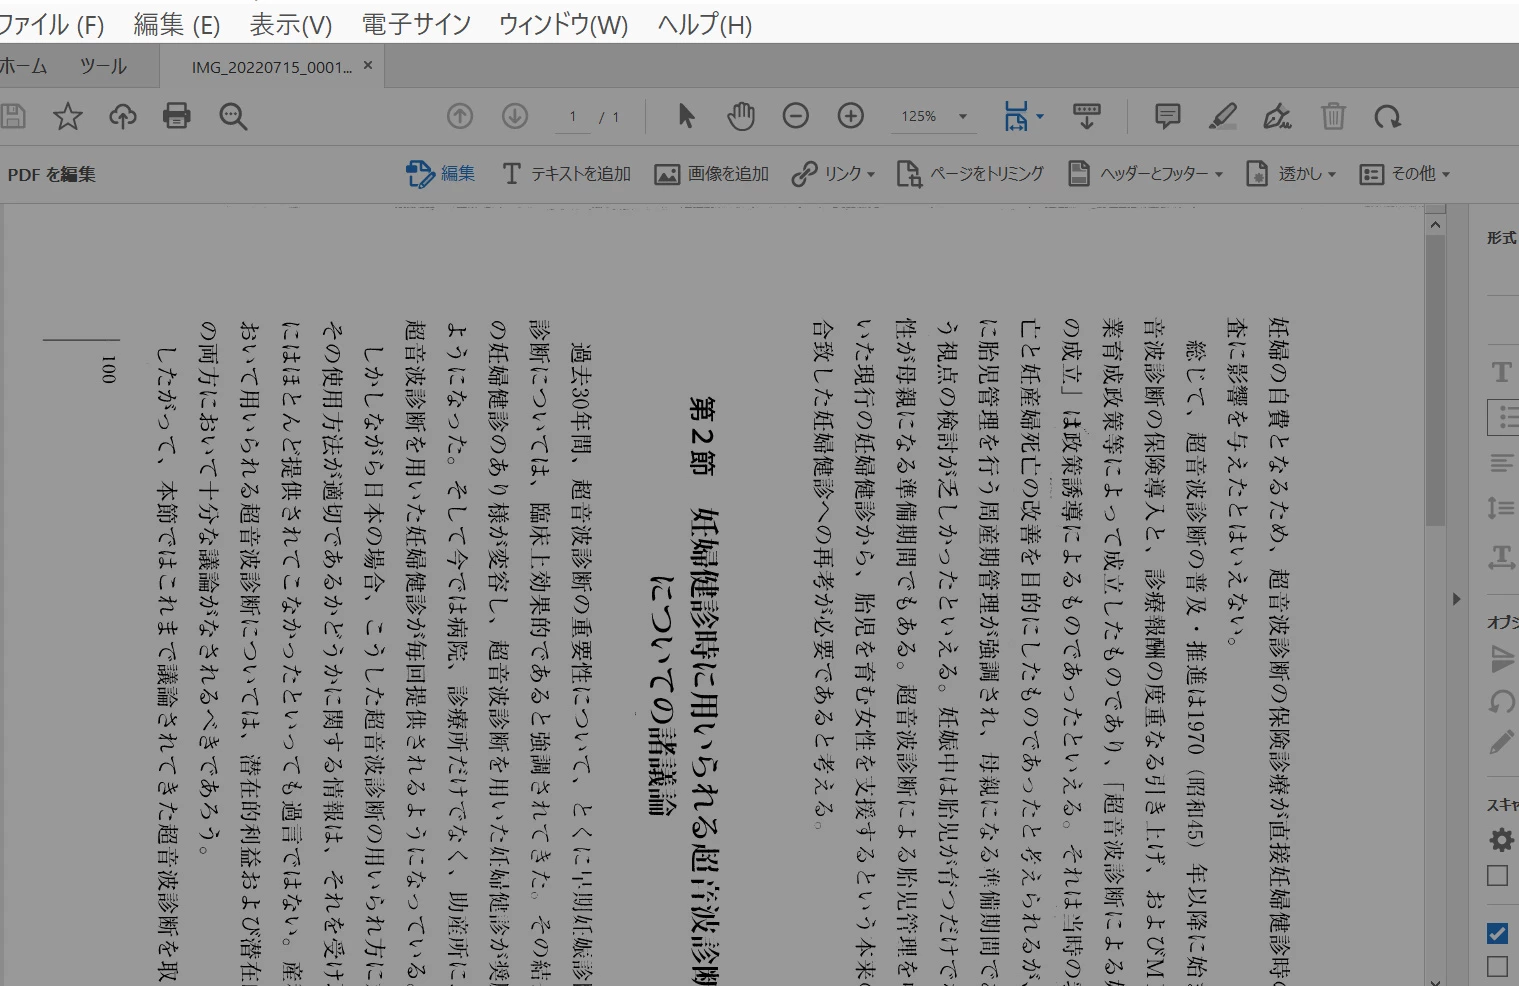Zoom in with the plus circle icon
The height and width of the screenshot is (986, 1519).
coord(851,116)
